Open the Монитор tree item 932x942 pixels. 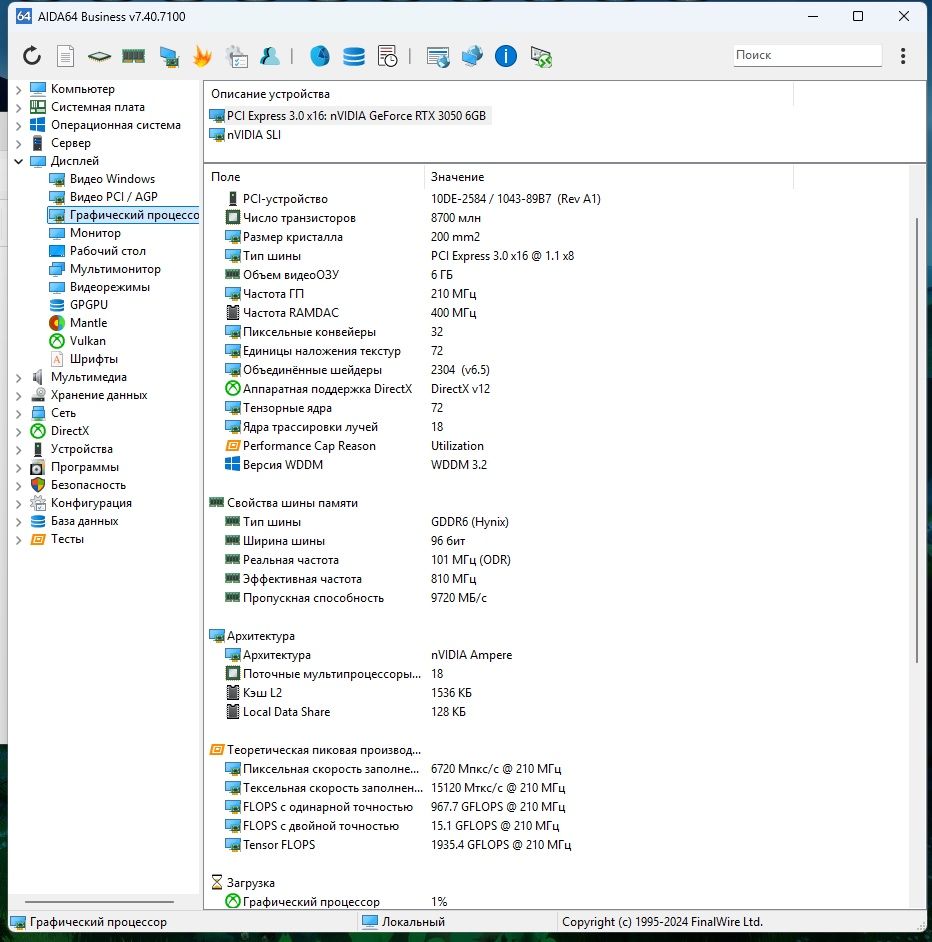tap(85, 233)
